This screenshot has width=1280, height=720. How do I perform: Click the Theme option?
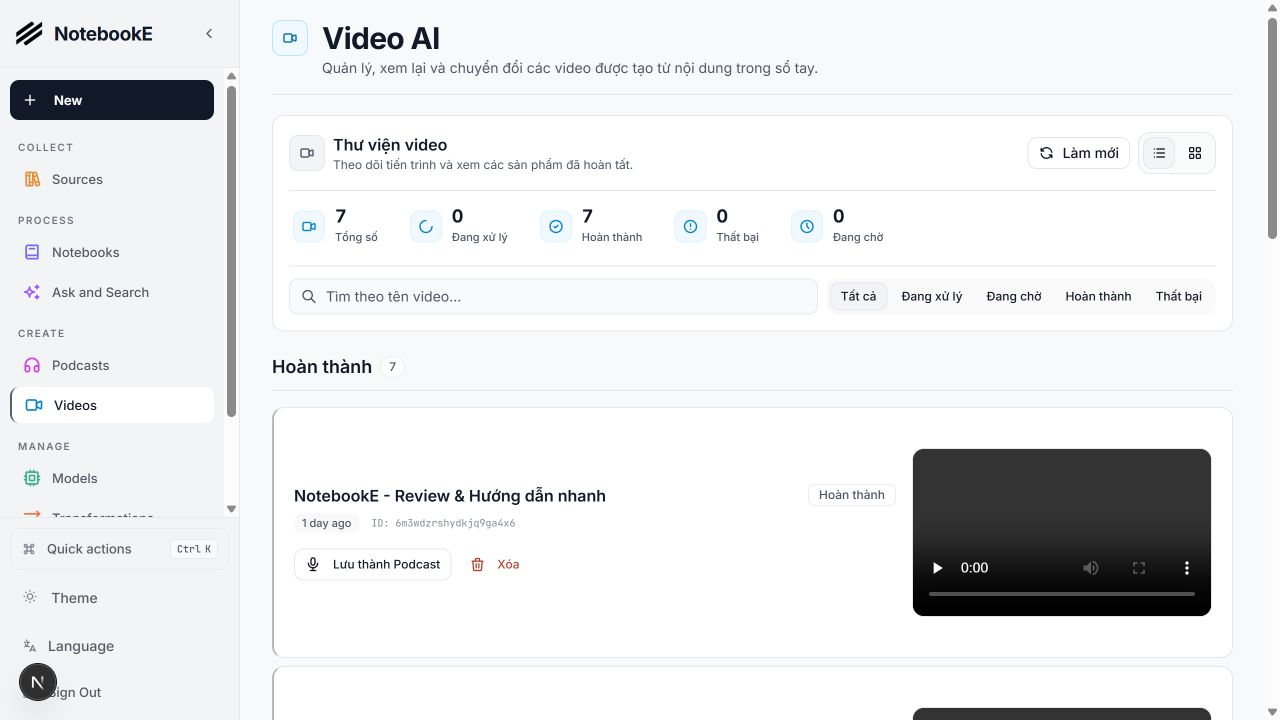119,598
